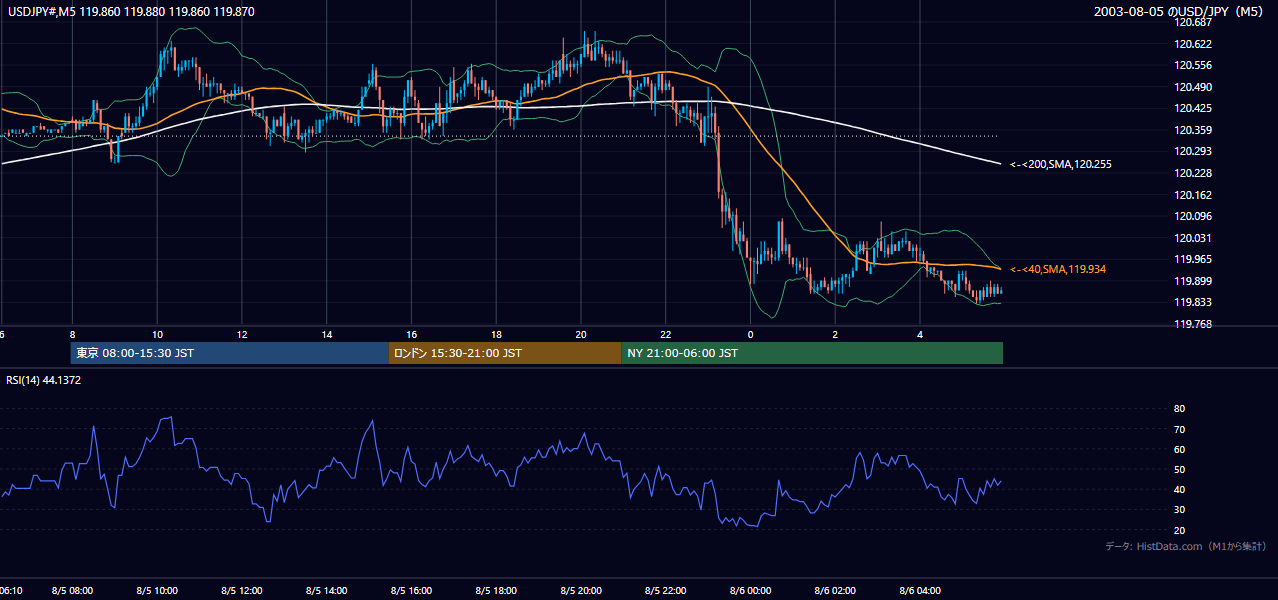Click the bottom time label 8/5 20:00
The image size is (1278, 600).
click(x=581, y=591)
